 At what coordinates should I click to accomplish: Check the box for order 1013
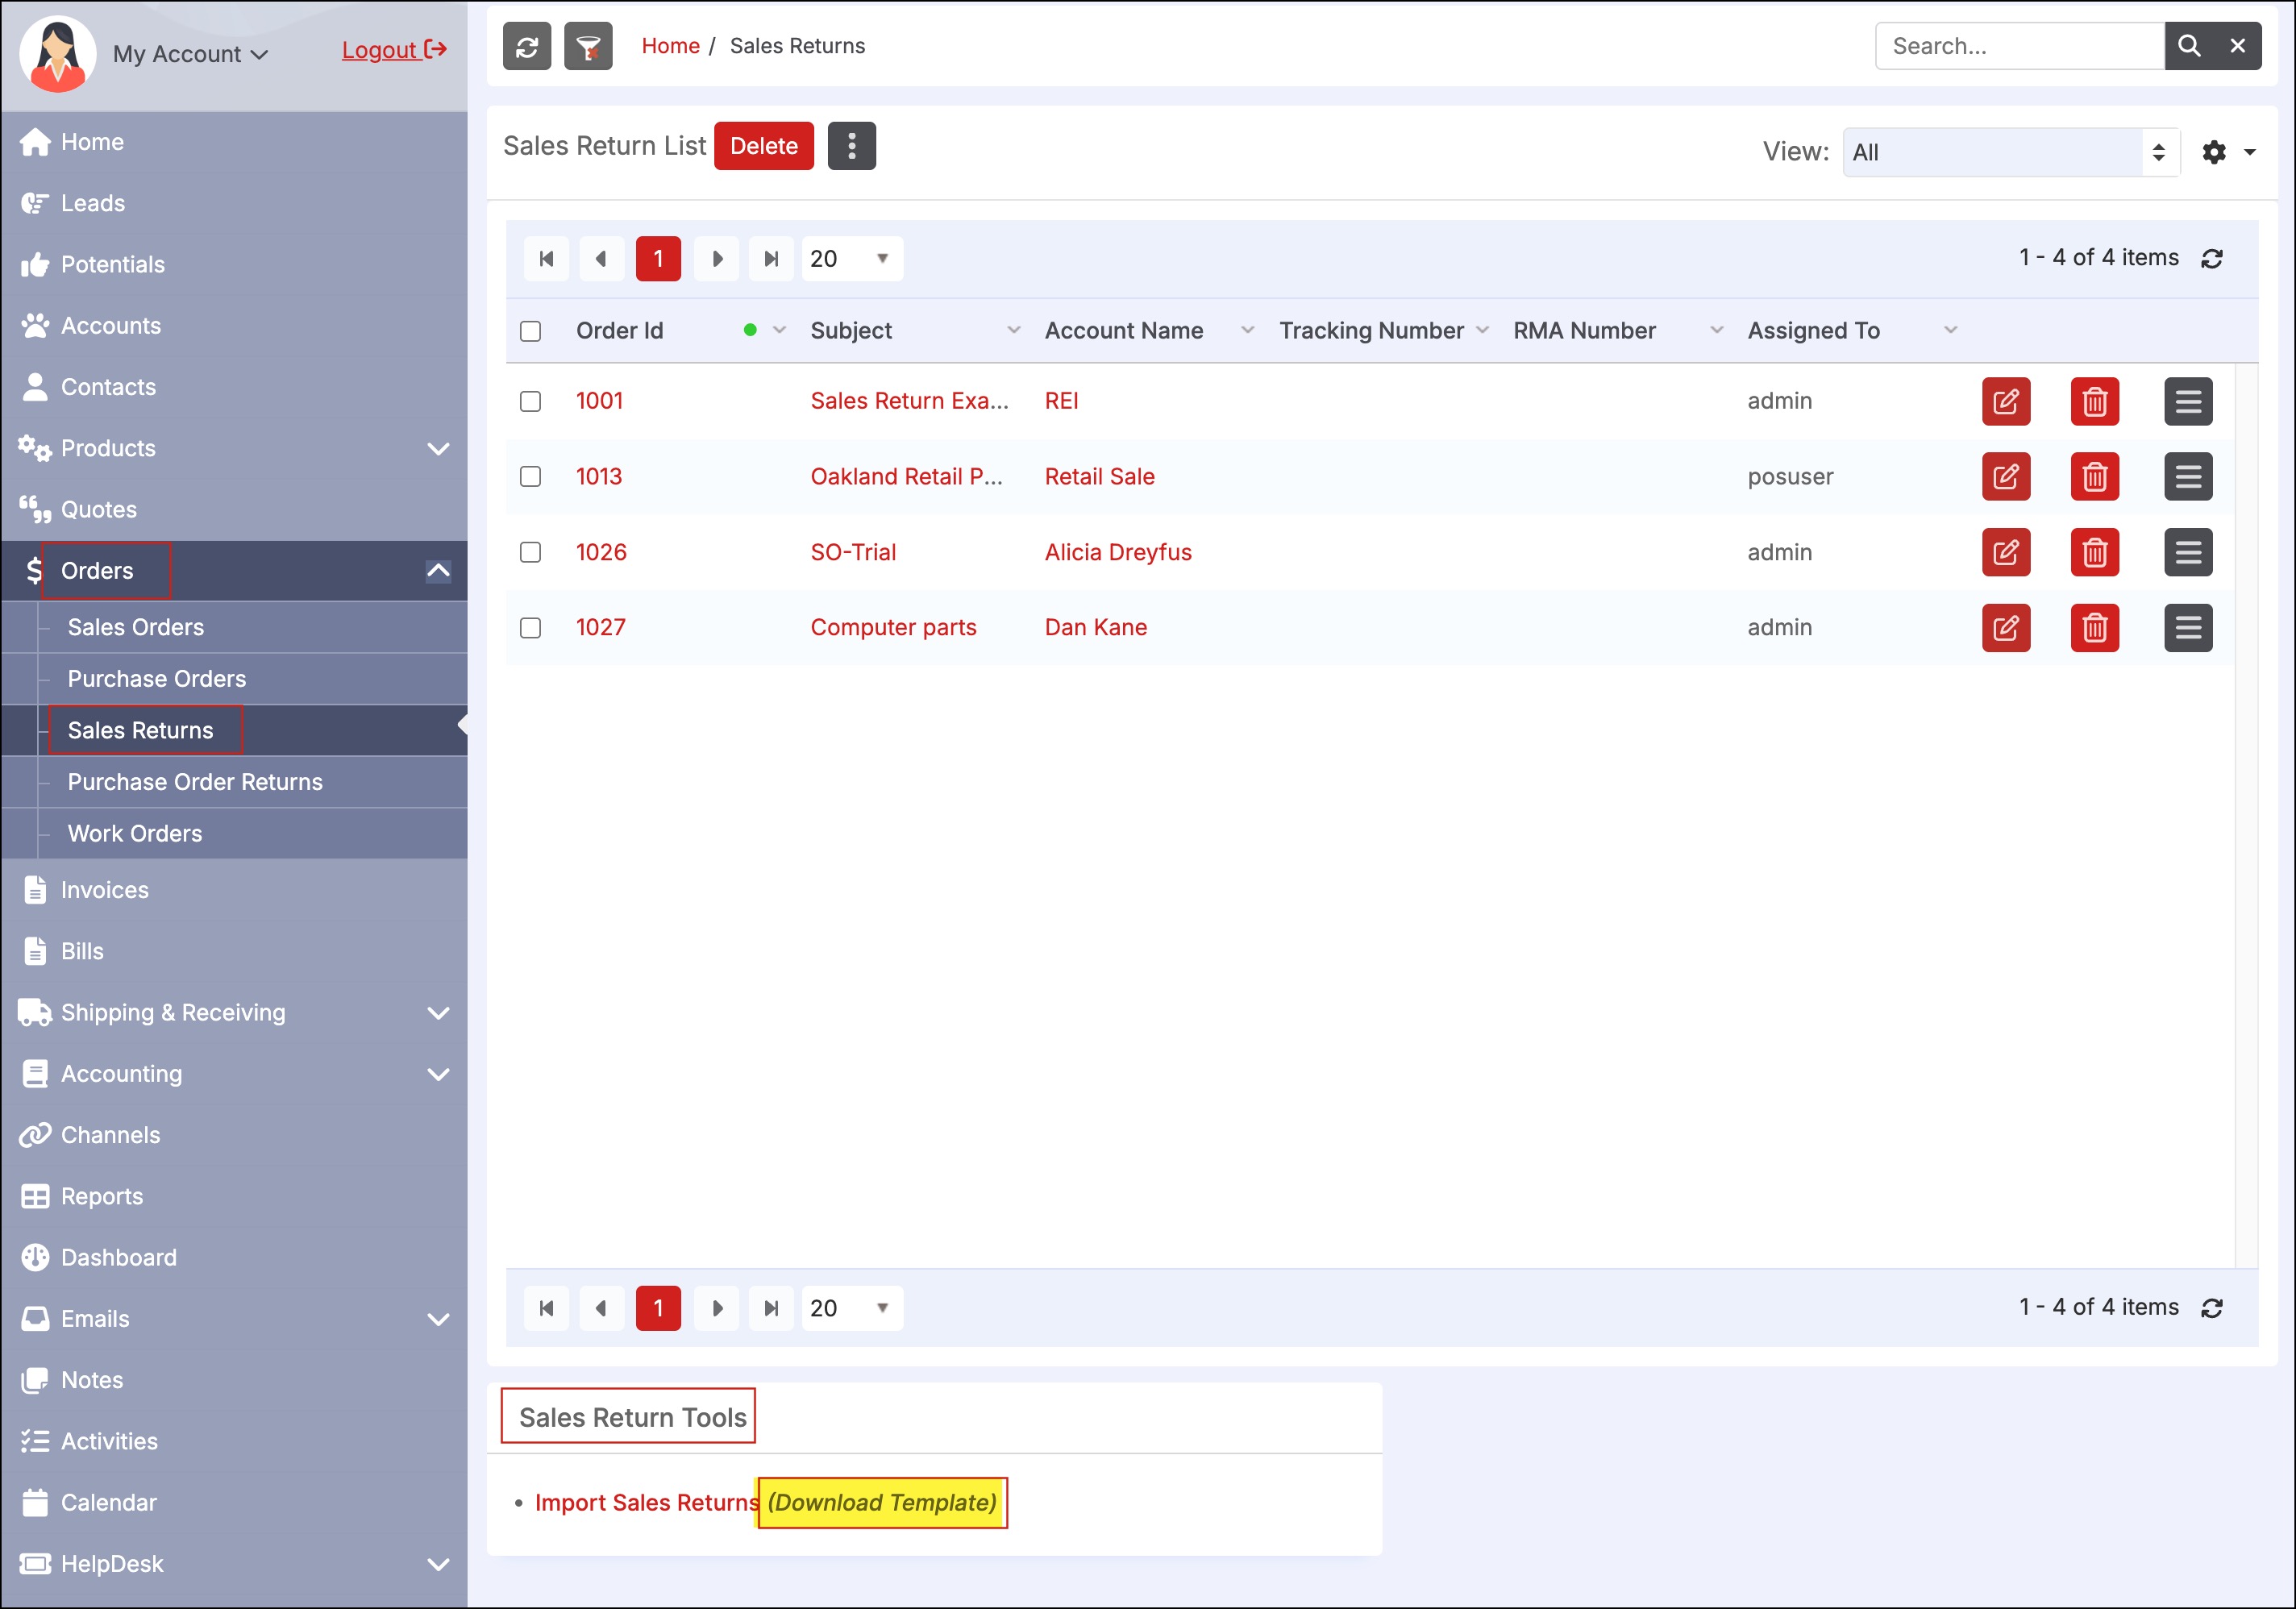(x=531, y=476)
